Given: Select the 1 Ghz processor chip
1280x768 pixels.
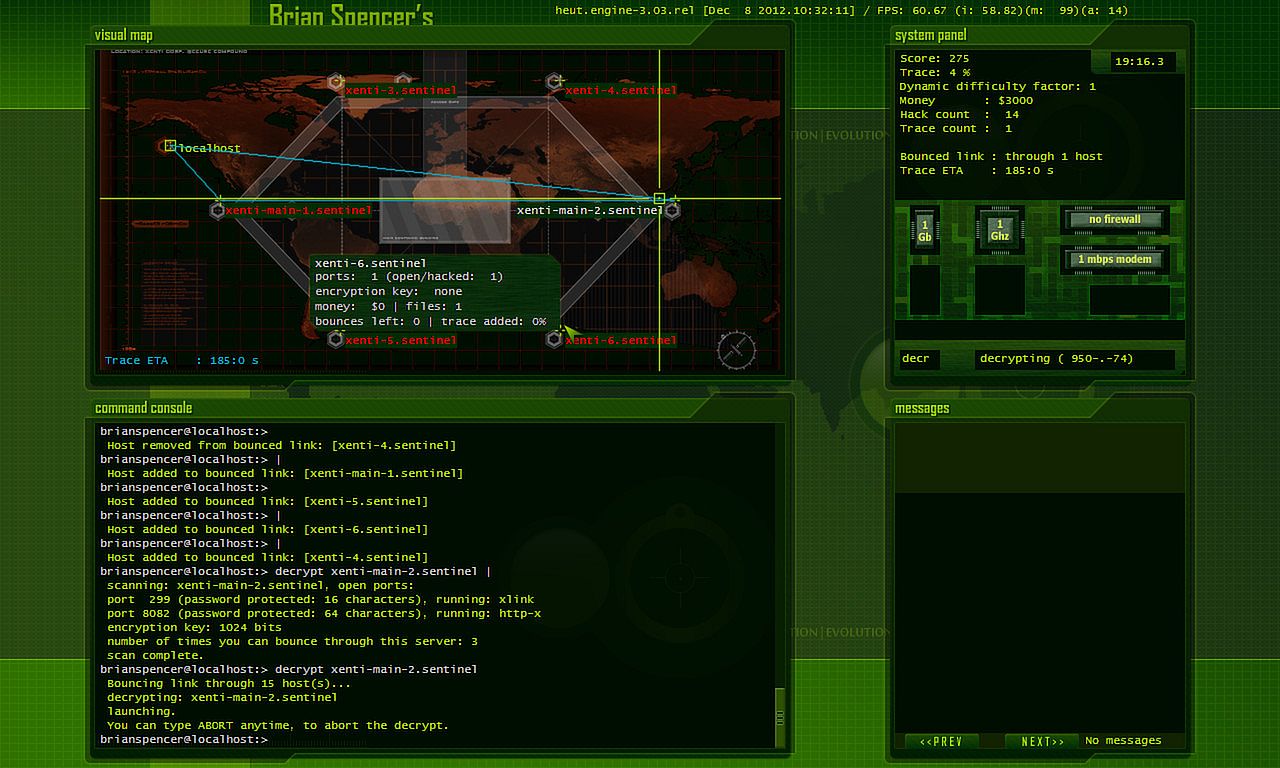Looking at the screenshot, I should [1000, 231].
